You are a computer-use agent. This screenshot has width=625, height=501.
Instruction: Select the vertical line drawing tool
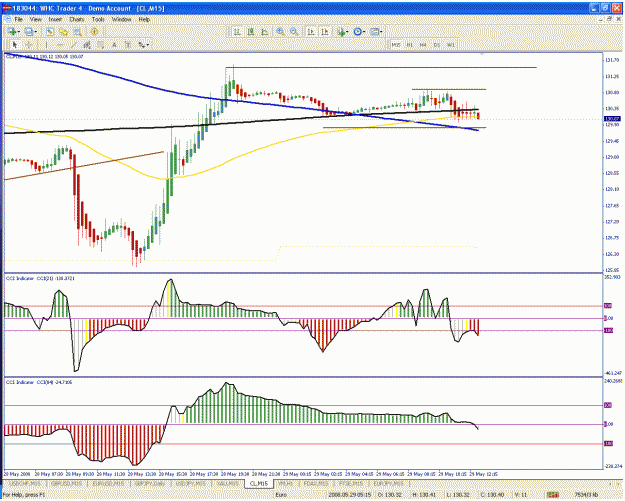[x=46, y=45]
